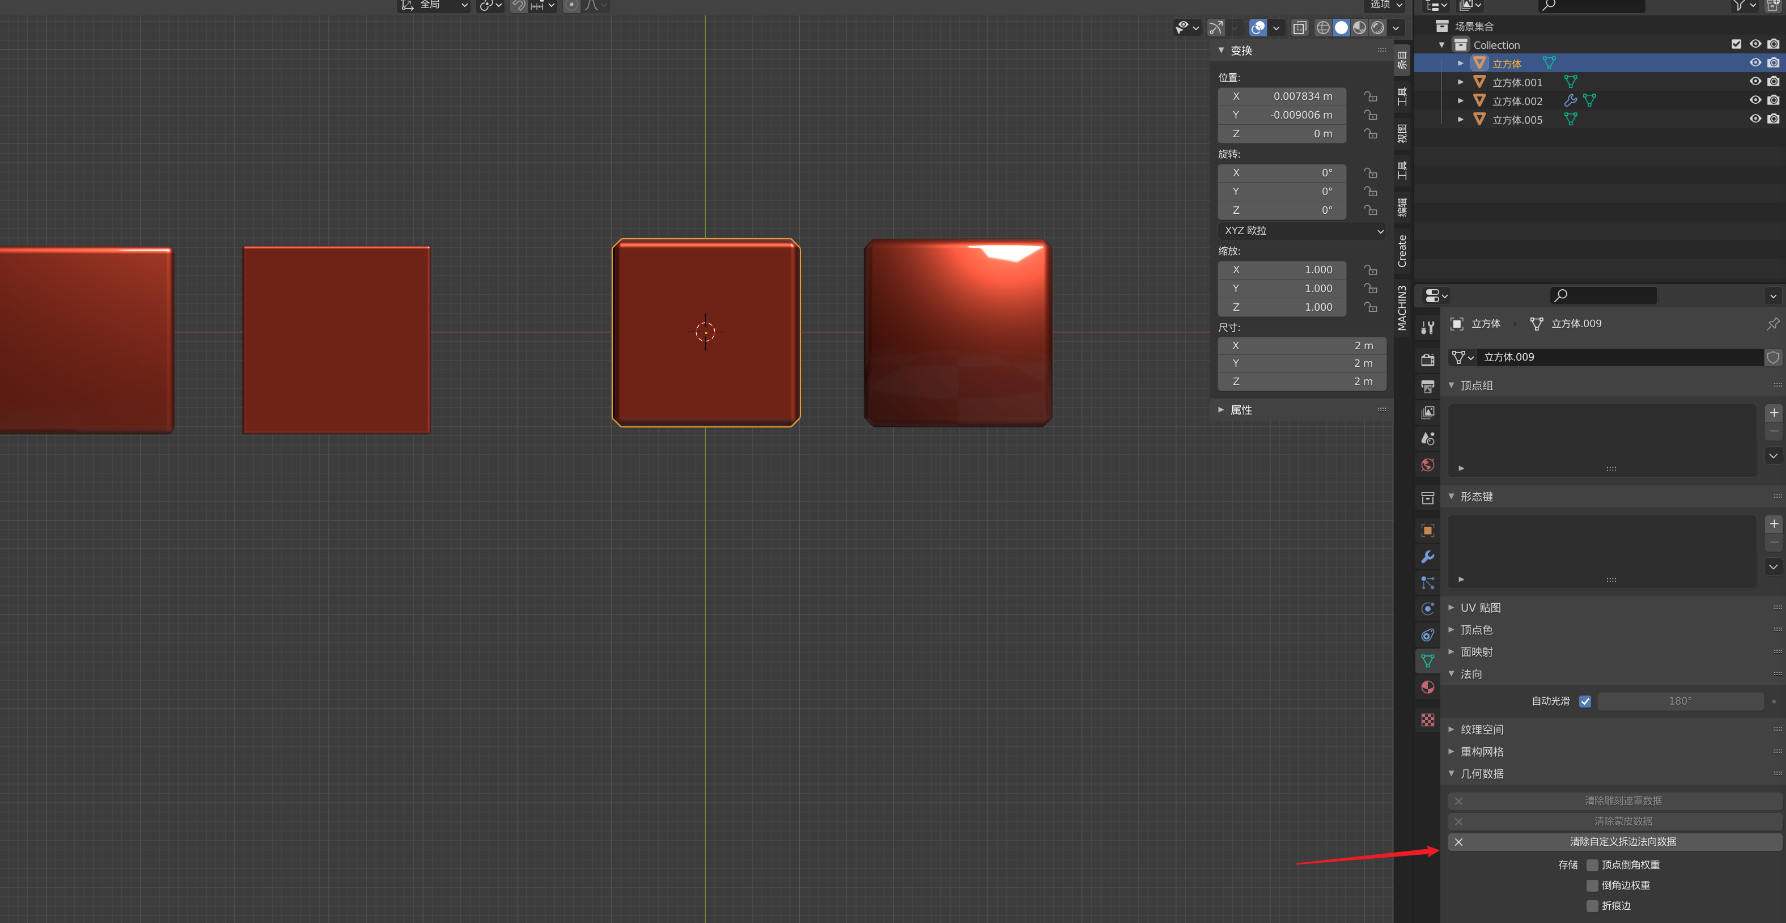The image size is (1786, 923).
Task: Open properties editor type menu
Action: point(1436,296)
